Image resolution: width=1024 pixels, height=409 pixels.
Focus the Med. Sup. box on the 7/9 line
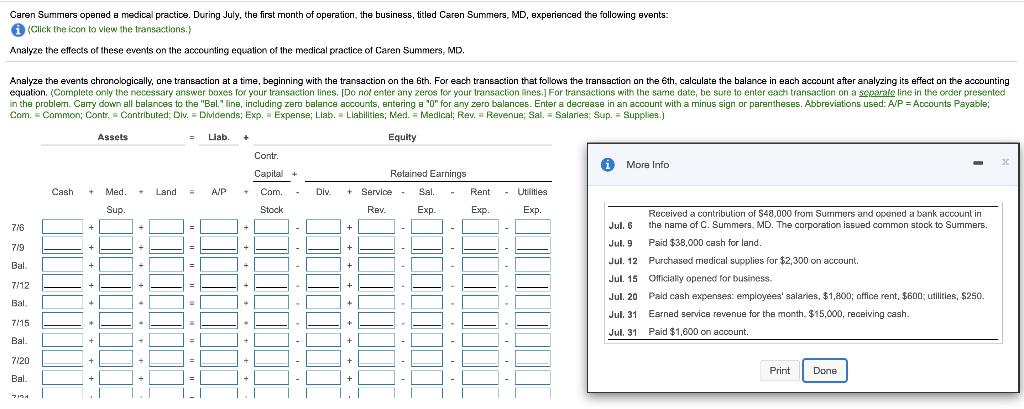[116, 246]
